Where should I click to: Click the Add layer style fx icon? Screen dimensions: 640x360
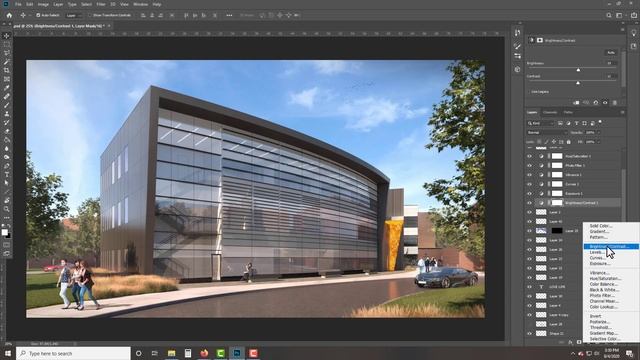pyautogui.click(x=570, y=342)
